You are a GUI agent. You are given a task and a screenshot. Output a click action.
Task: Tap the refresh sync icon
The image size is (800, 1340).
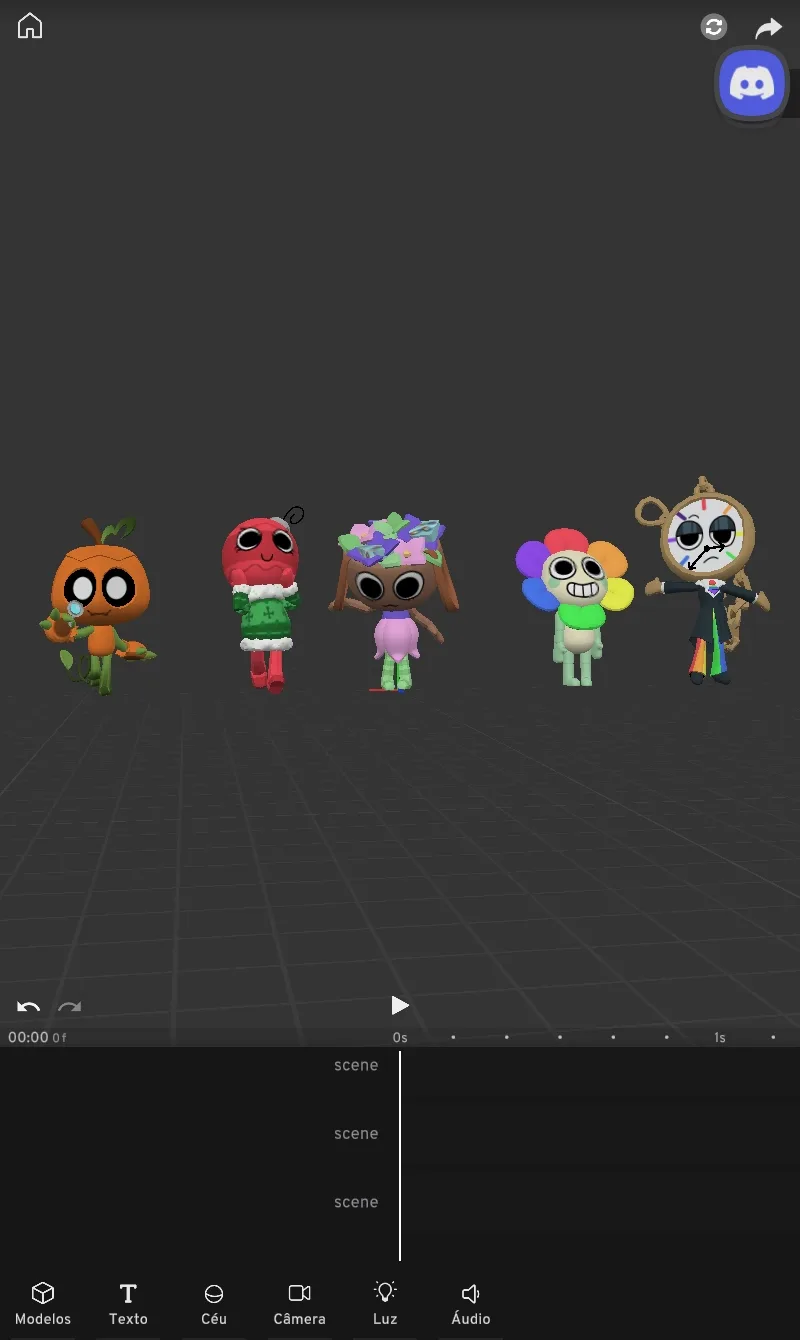coord(713,27)
